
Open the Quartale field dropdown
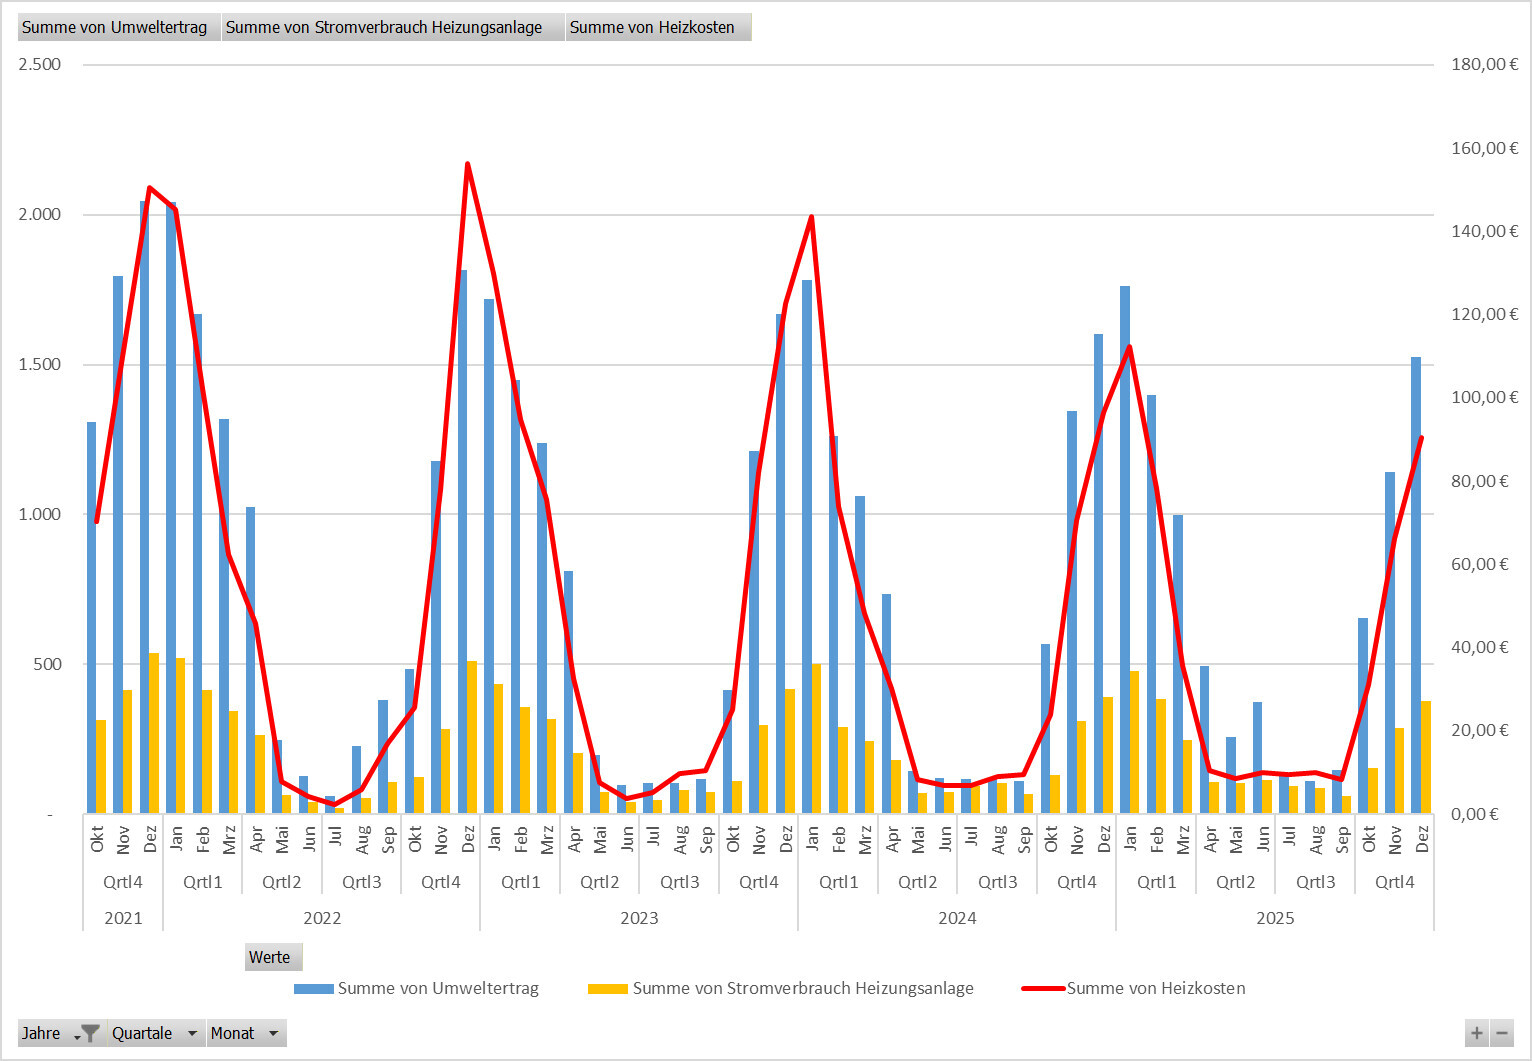click(192, 1033)
